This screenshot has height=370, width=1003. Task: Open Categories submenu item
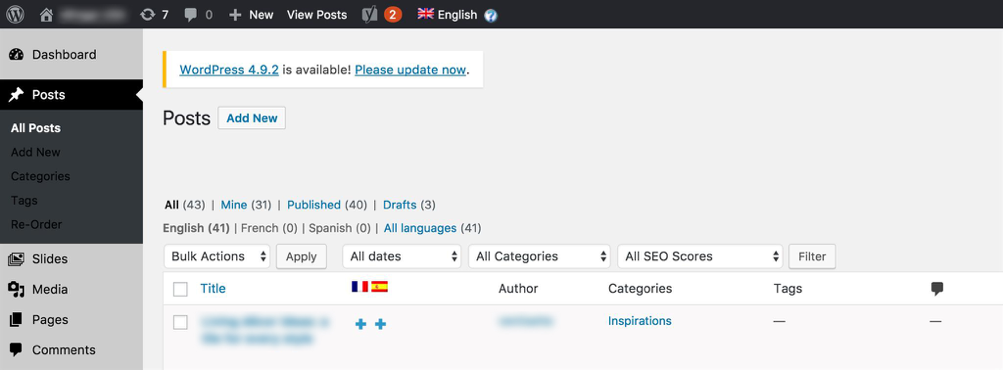tap(40, 176)
